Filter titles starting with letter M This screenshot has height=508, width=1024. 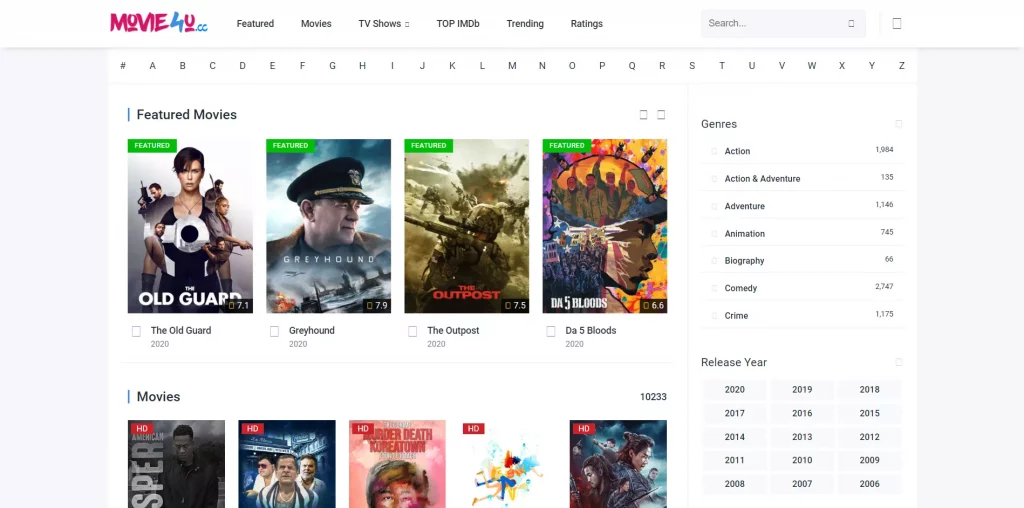[512, 66]
